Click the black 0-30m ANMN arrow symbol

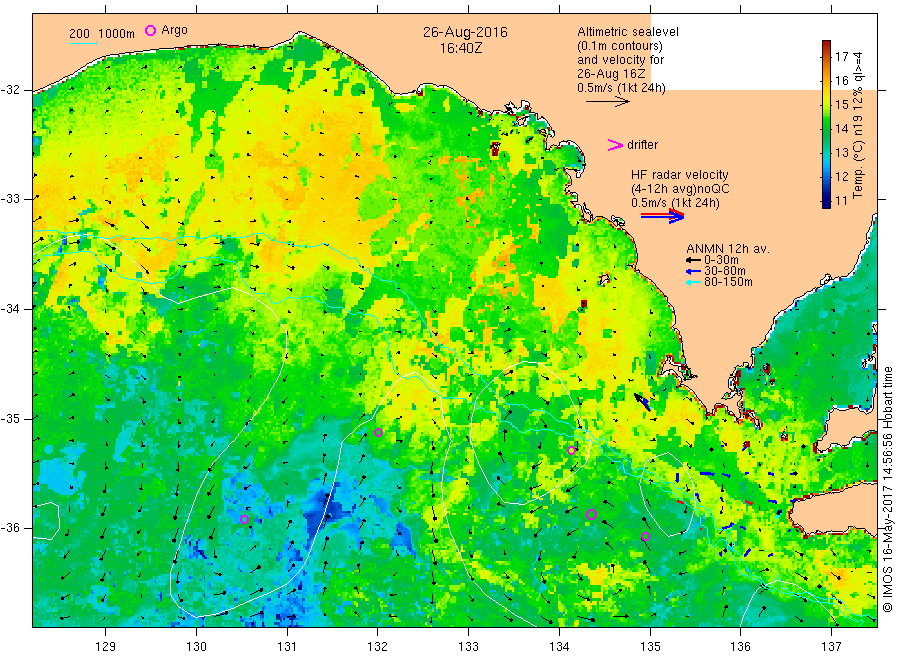coord(694,260)
